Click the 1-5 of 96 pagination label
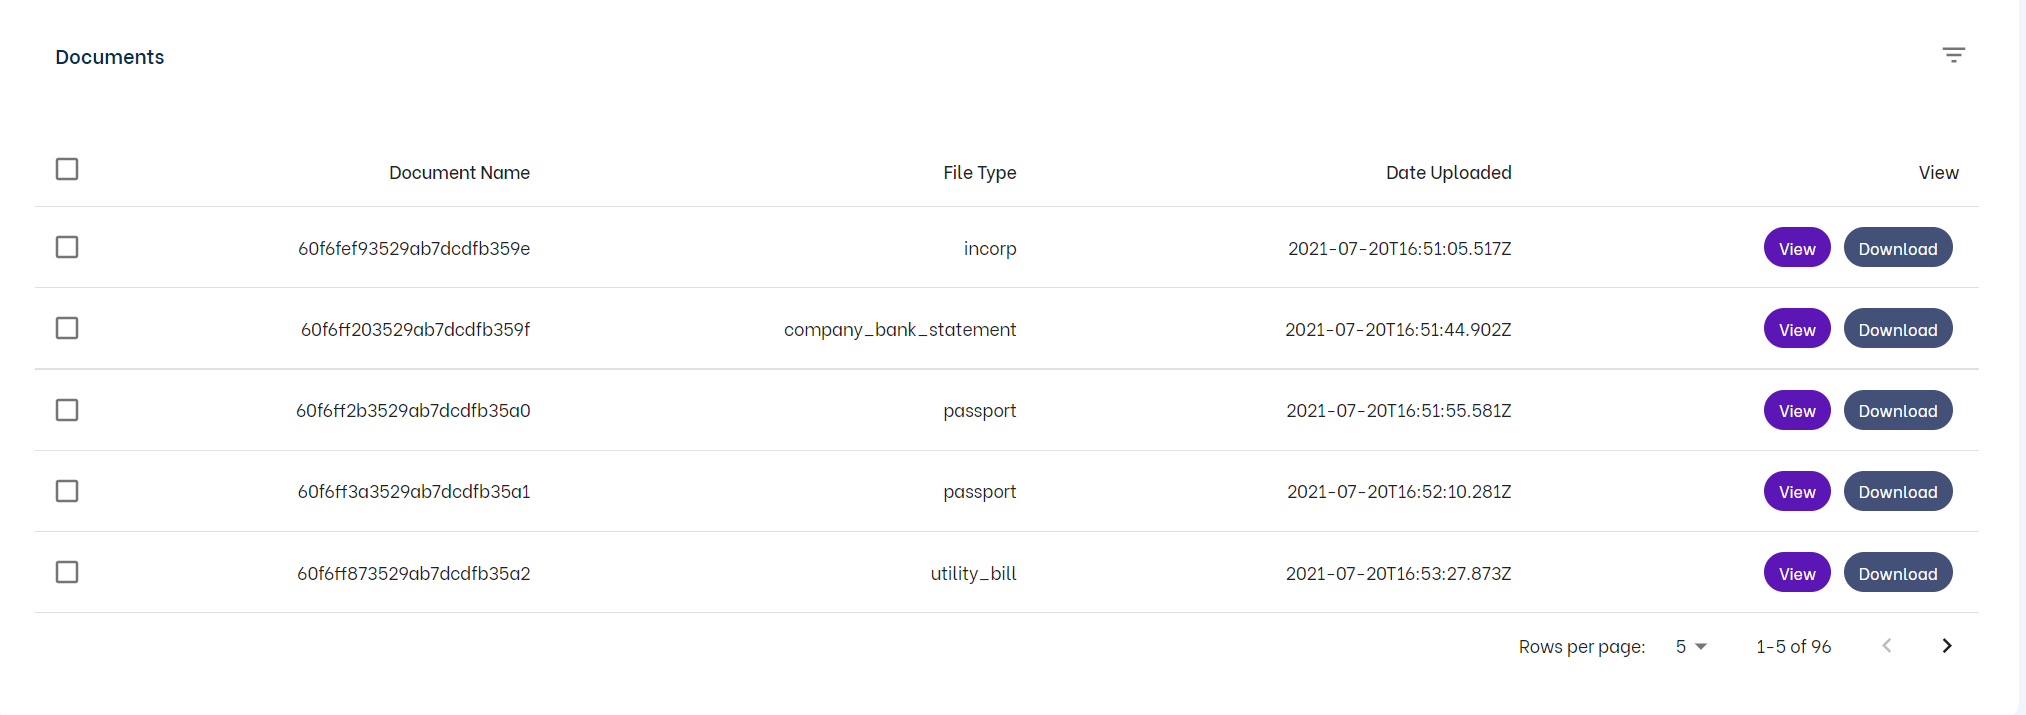 point(1793,646)
